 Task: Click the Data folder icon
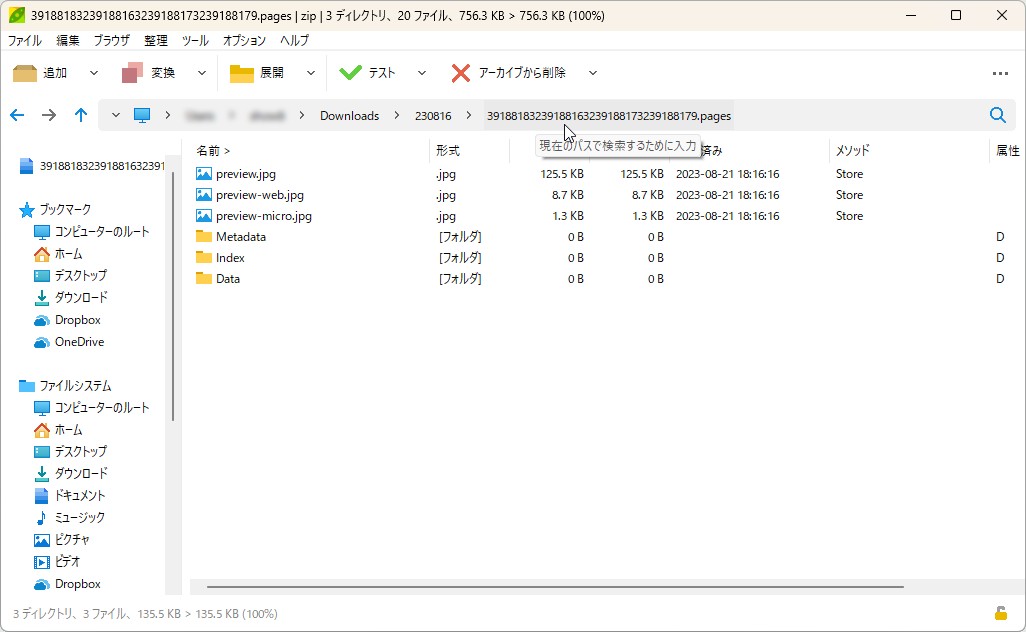coord(203,278)
